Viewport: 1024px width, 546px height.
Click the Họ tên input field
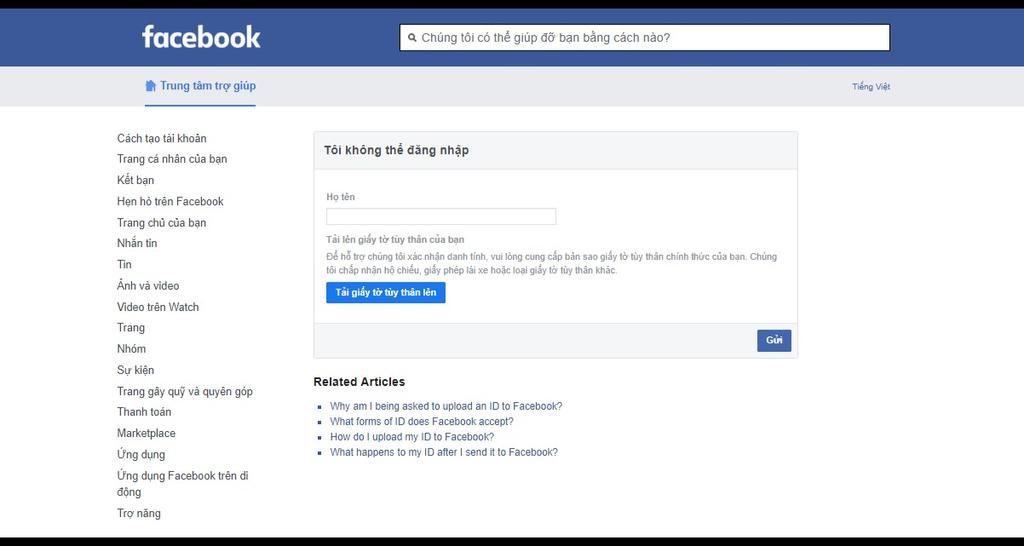441,217
